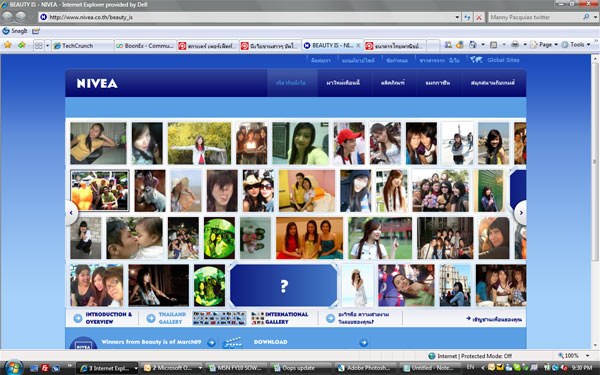Click the arrow icon right of Download
The image size is (600, 375).
364,342
